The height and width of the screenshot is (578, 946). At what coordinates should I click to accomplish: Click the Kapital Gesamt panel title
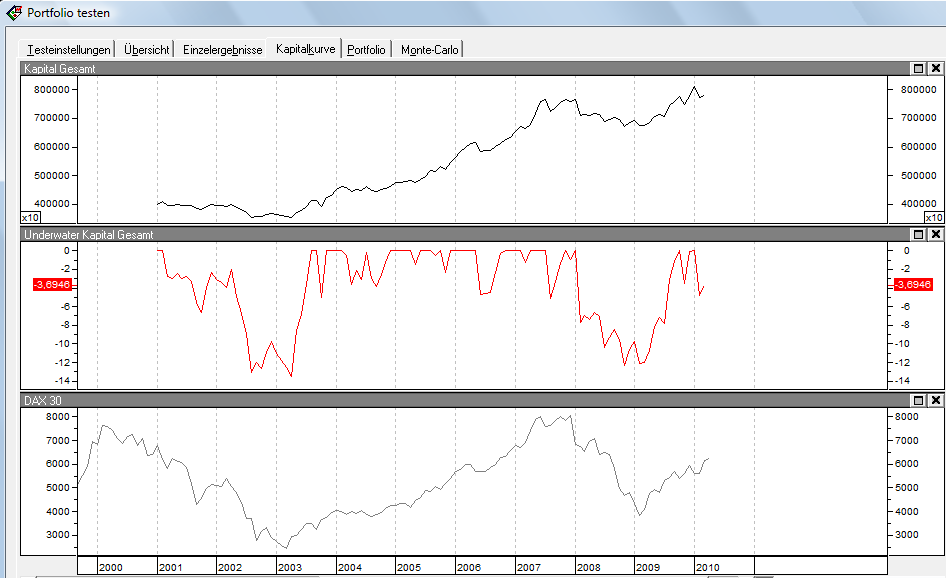[x=60, y=69]
